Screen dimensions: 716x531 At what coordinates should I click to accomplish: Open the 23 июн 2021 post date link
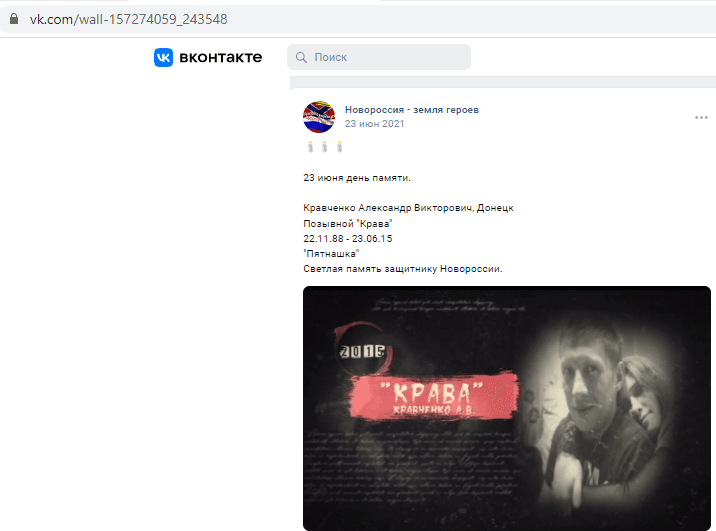(374, 124)
